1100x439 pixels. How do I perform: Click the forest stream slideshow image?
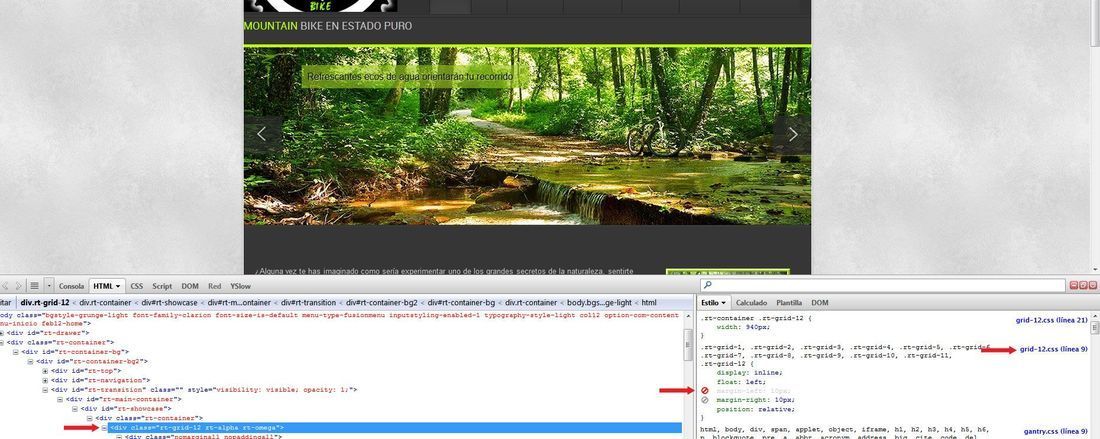pos(528,136)
